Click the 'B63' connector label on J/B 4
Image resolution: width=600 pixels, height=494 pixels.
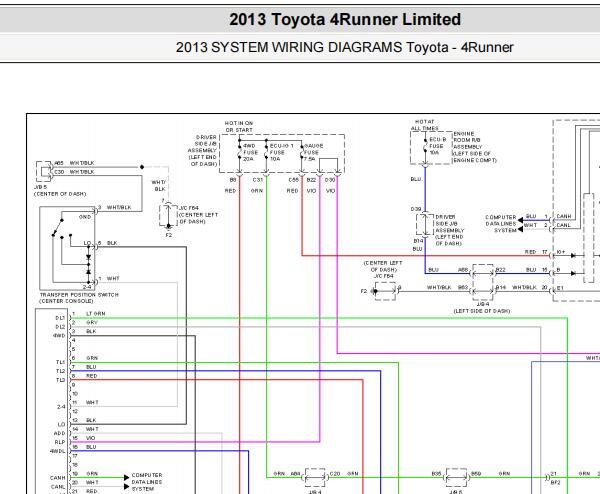point(463,287)
